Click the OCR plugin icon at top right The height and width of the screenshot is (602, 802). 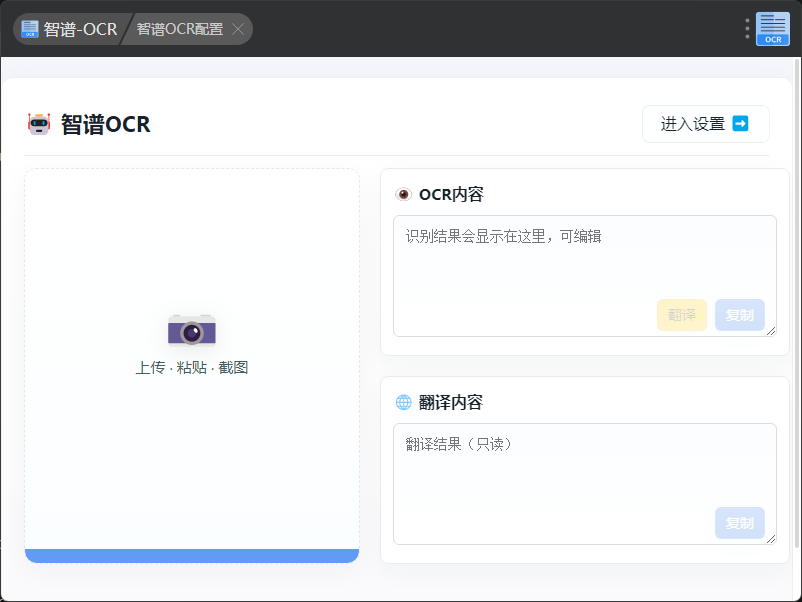click(x=772, y=29)
